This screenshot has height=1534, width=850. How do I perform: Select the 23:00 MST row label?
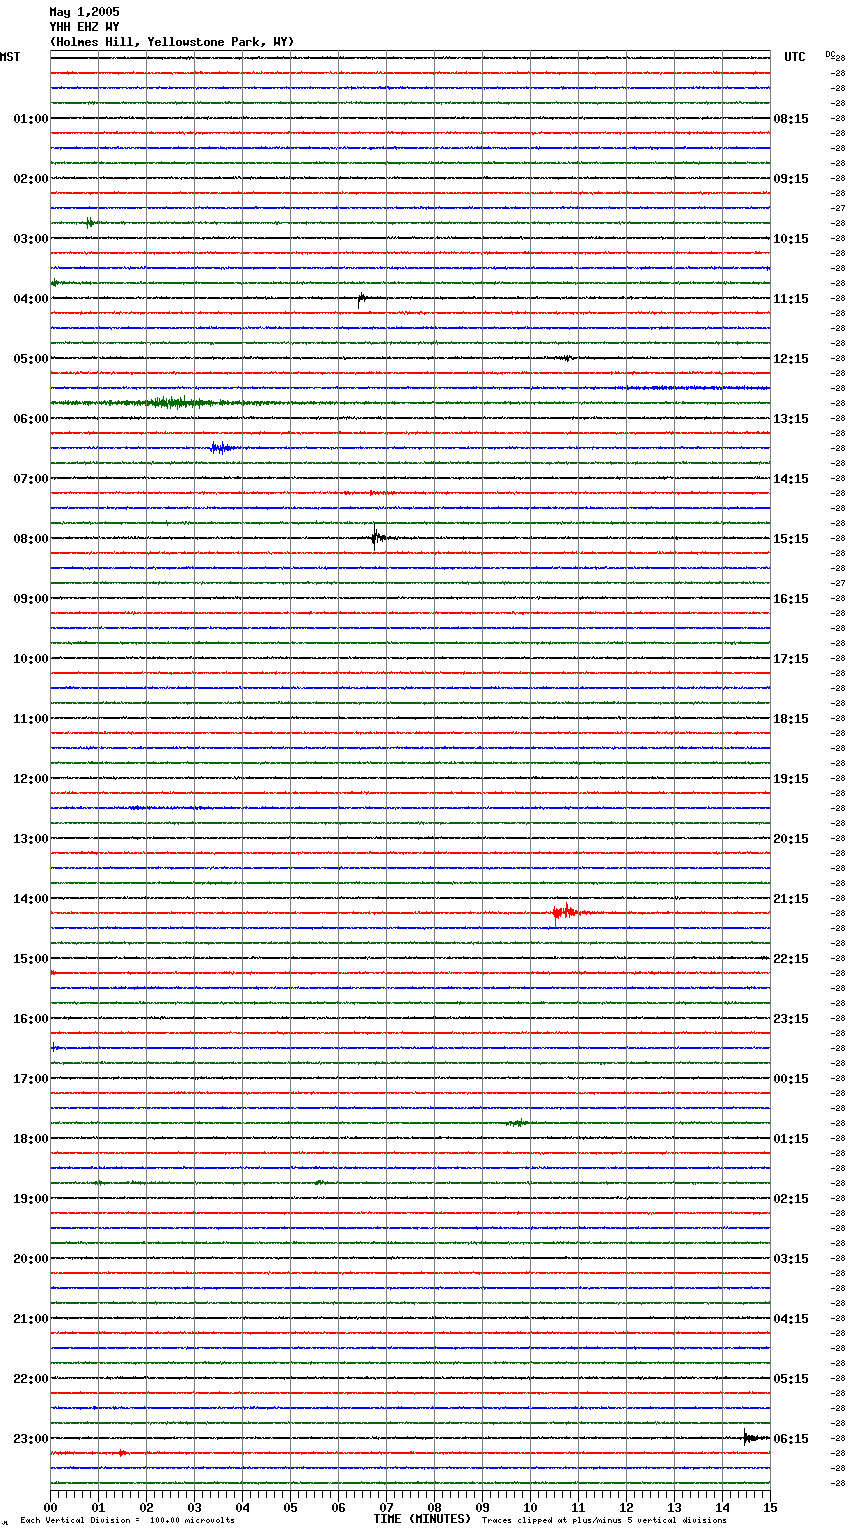(31, 1439)
